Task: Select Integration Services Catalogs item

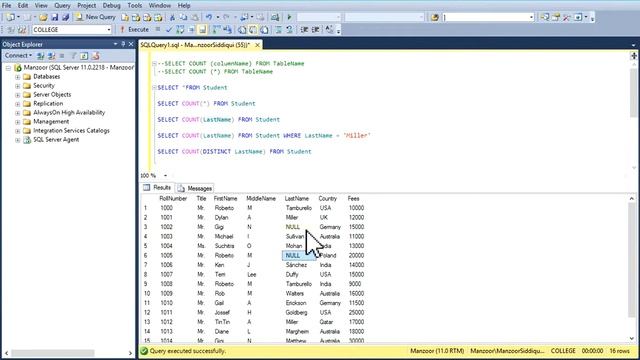Action: pos(71,130)
